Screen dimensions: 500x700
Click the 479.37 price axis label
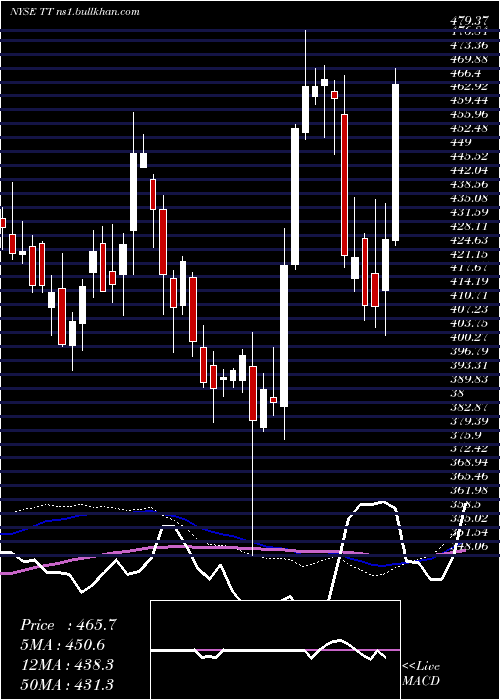[468, 22]
